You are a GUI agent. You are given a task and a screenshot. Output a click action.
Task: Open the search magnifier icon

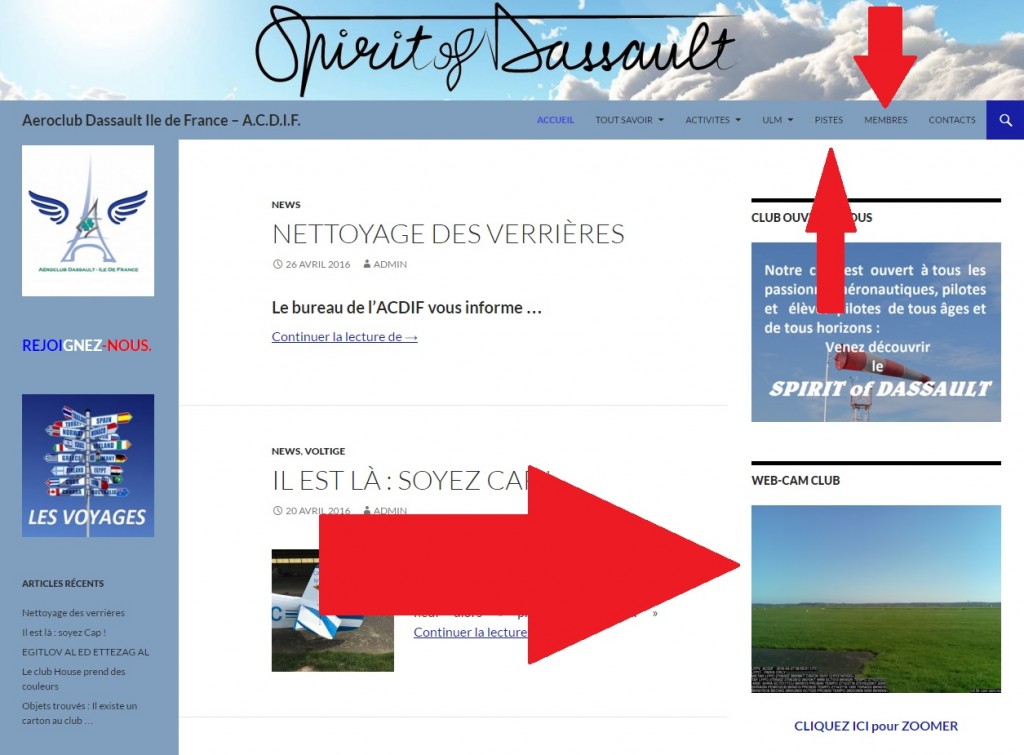click(1005, 120)
